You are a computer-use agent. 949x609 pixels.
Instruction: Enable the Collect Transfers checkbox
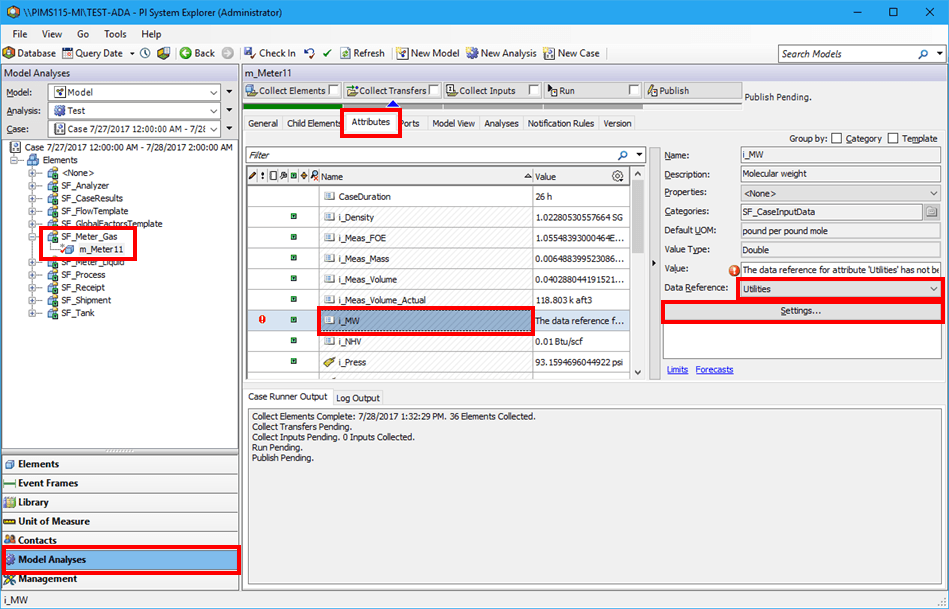(435, 90)
